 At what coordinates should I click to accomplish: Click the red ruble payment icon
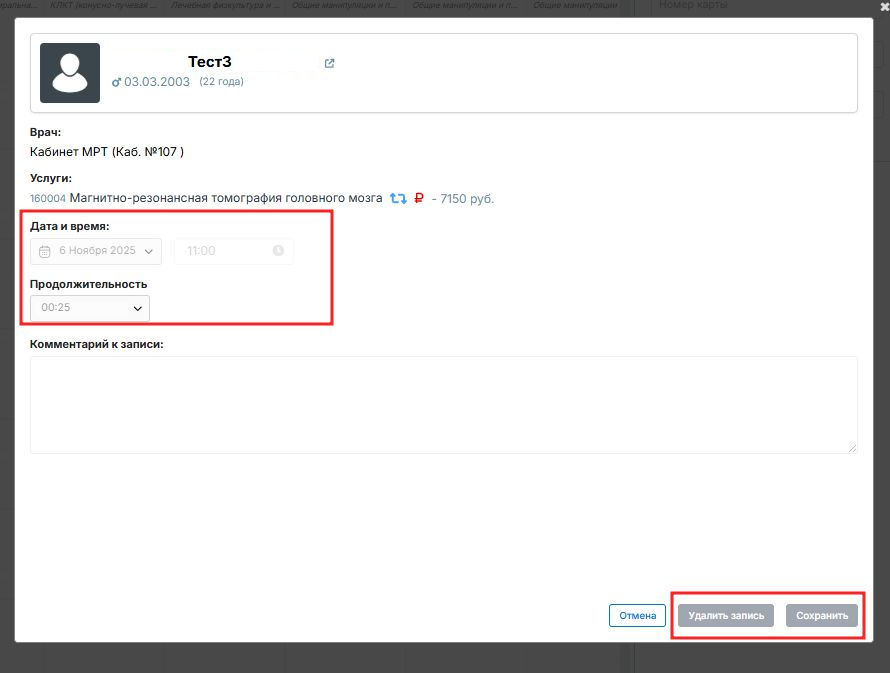(x=419, y=199)
